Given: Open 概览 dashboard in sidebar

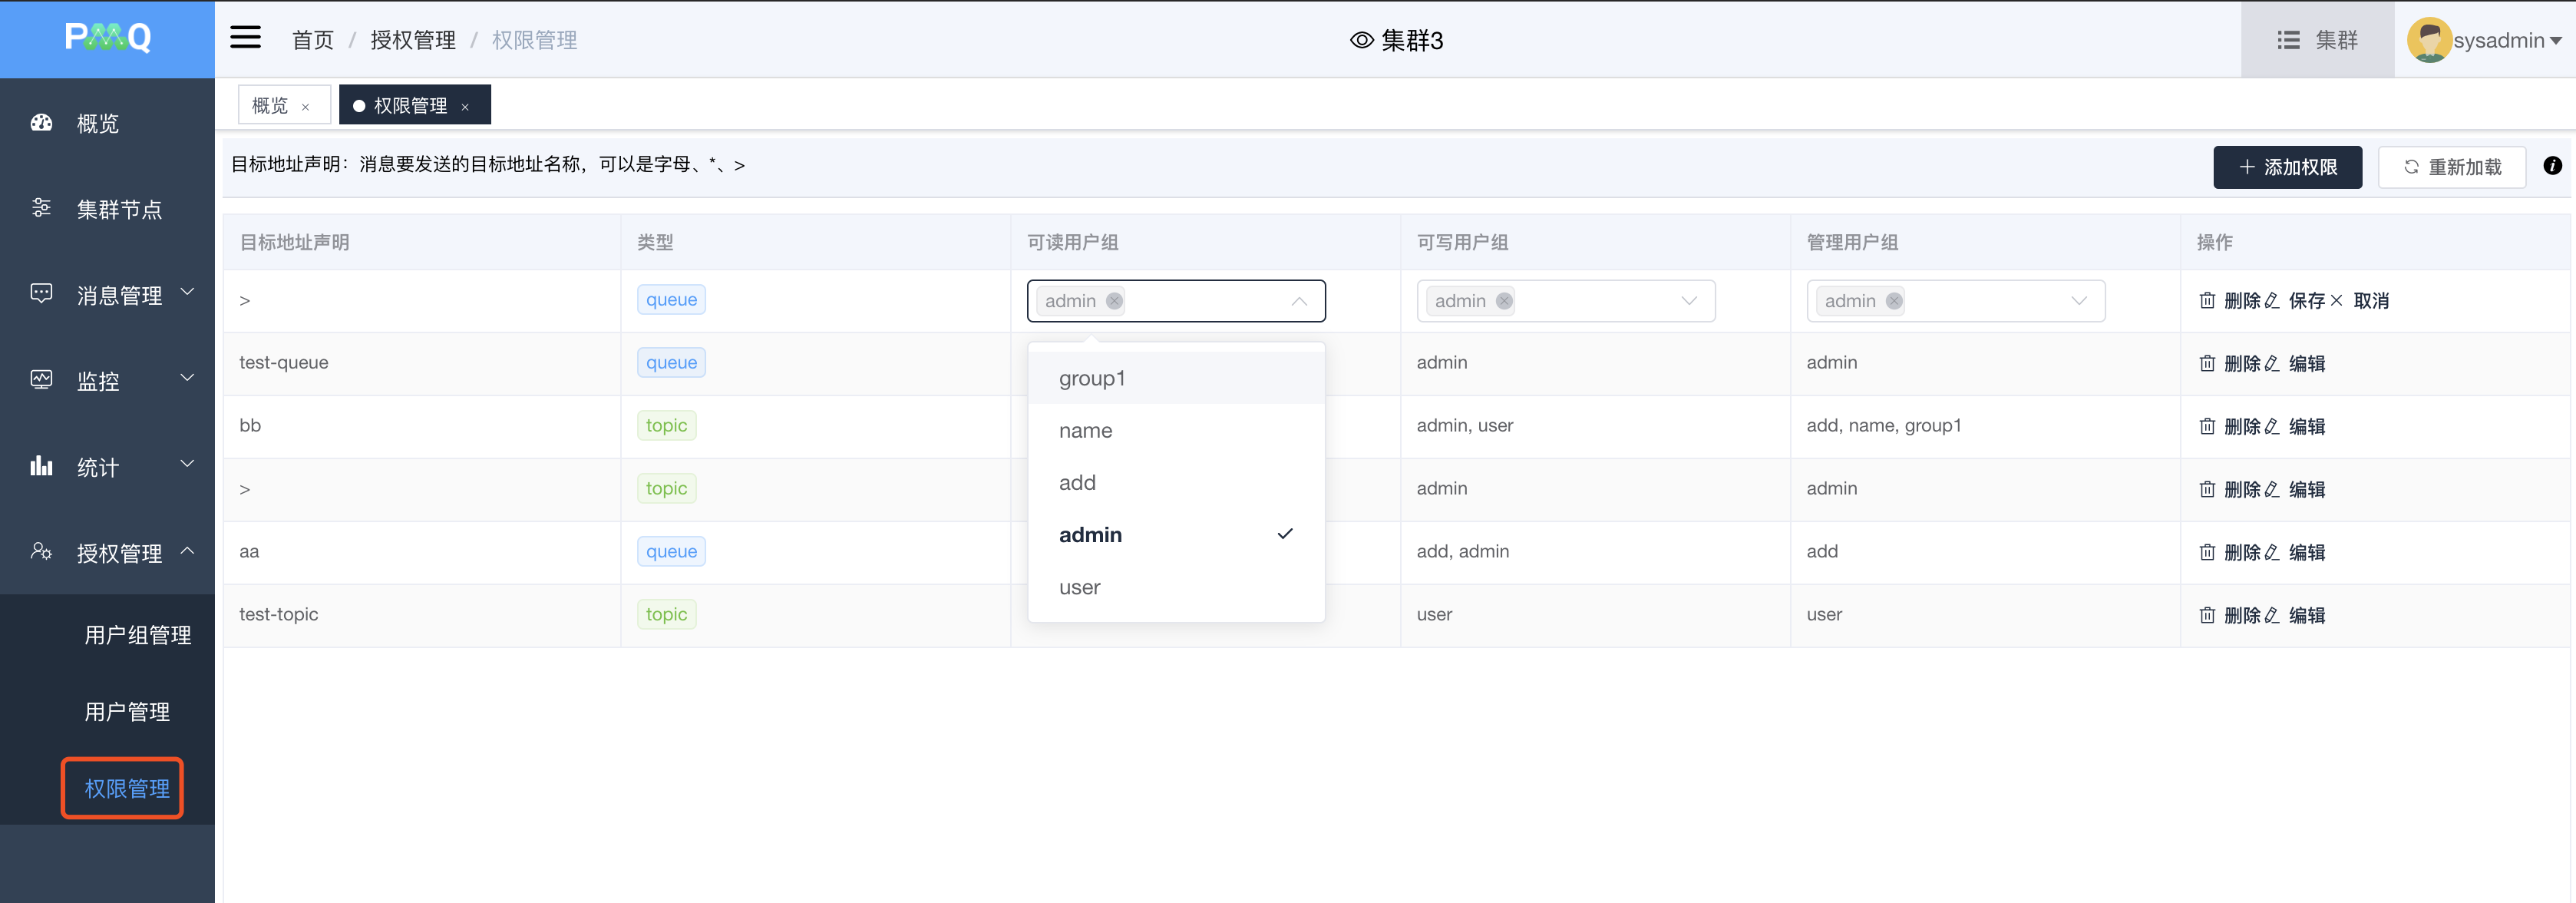Looking at the screenshot, I should coord(97,123).
